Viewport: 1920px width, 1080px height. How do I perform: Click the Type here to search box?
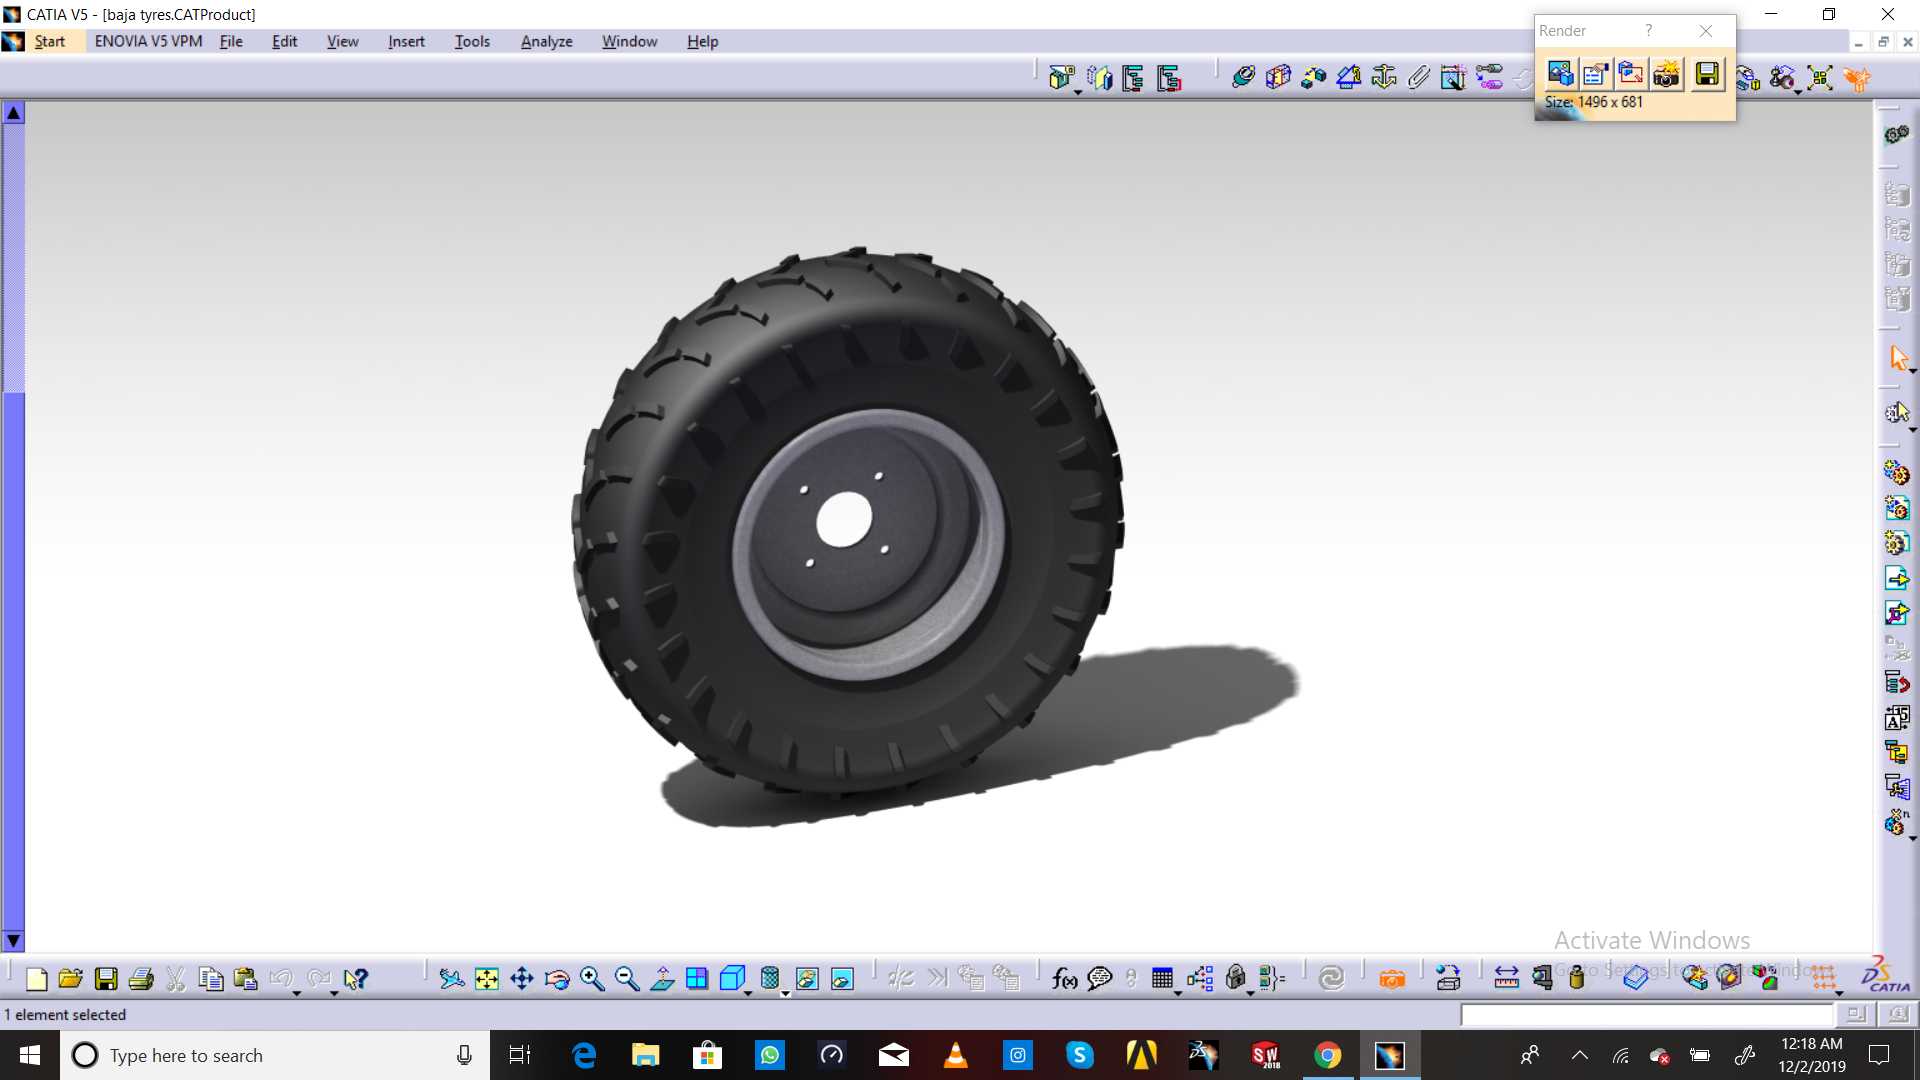coord(275,1055)
